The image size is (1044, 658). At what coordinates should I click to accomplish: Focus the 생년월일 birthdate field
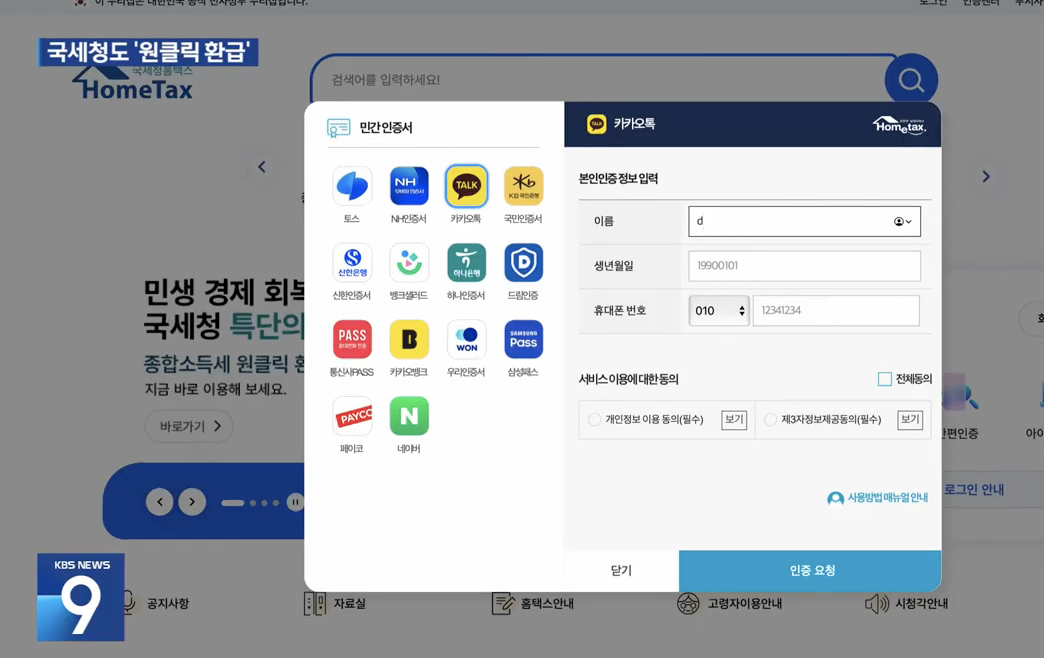[804, 266]
